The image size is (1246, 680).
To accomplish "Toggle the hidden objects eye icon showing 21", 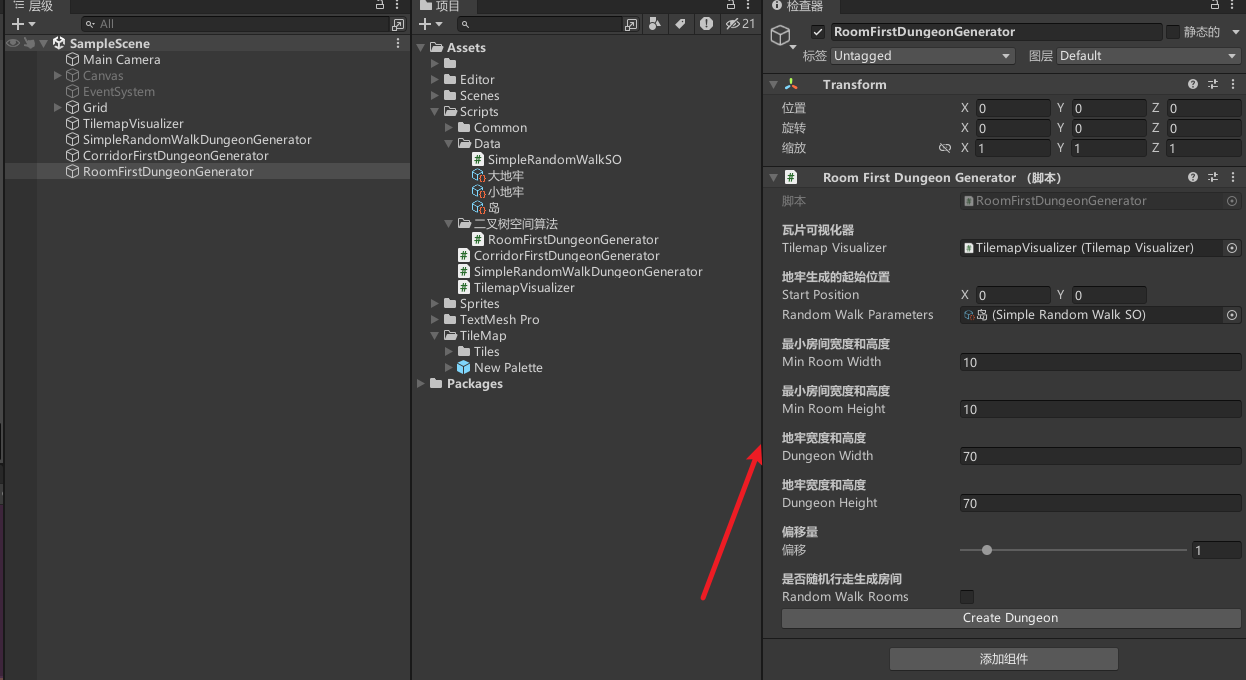I will click(x=731, y=23).
